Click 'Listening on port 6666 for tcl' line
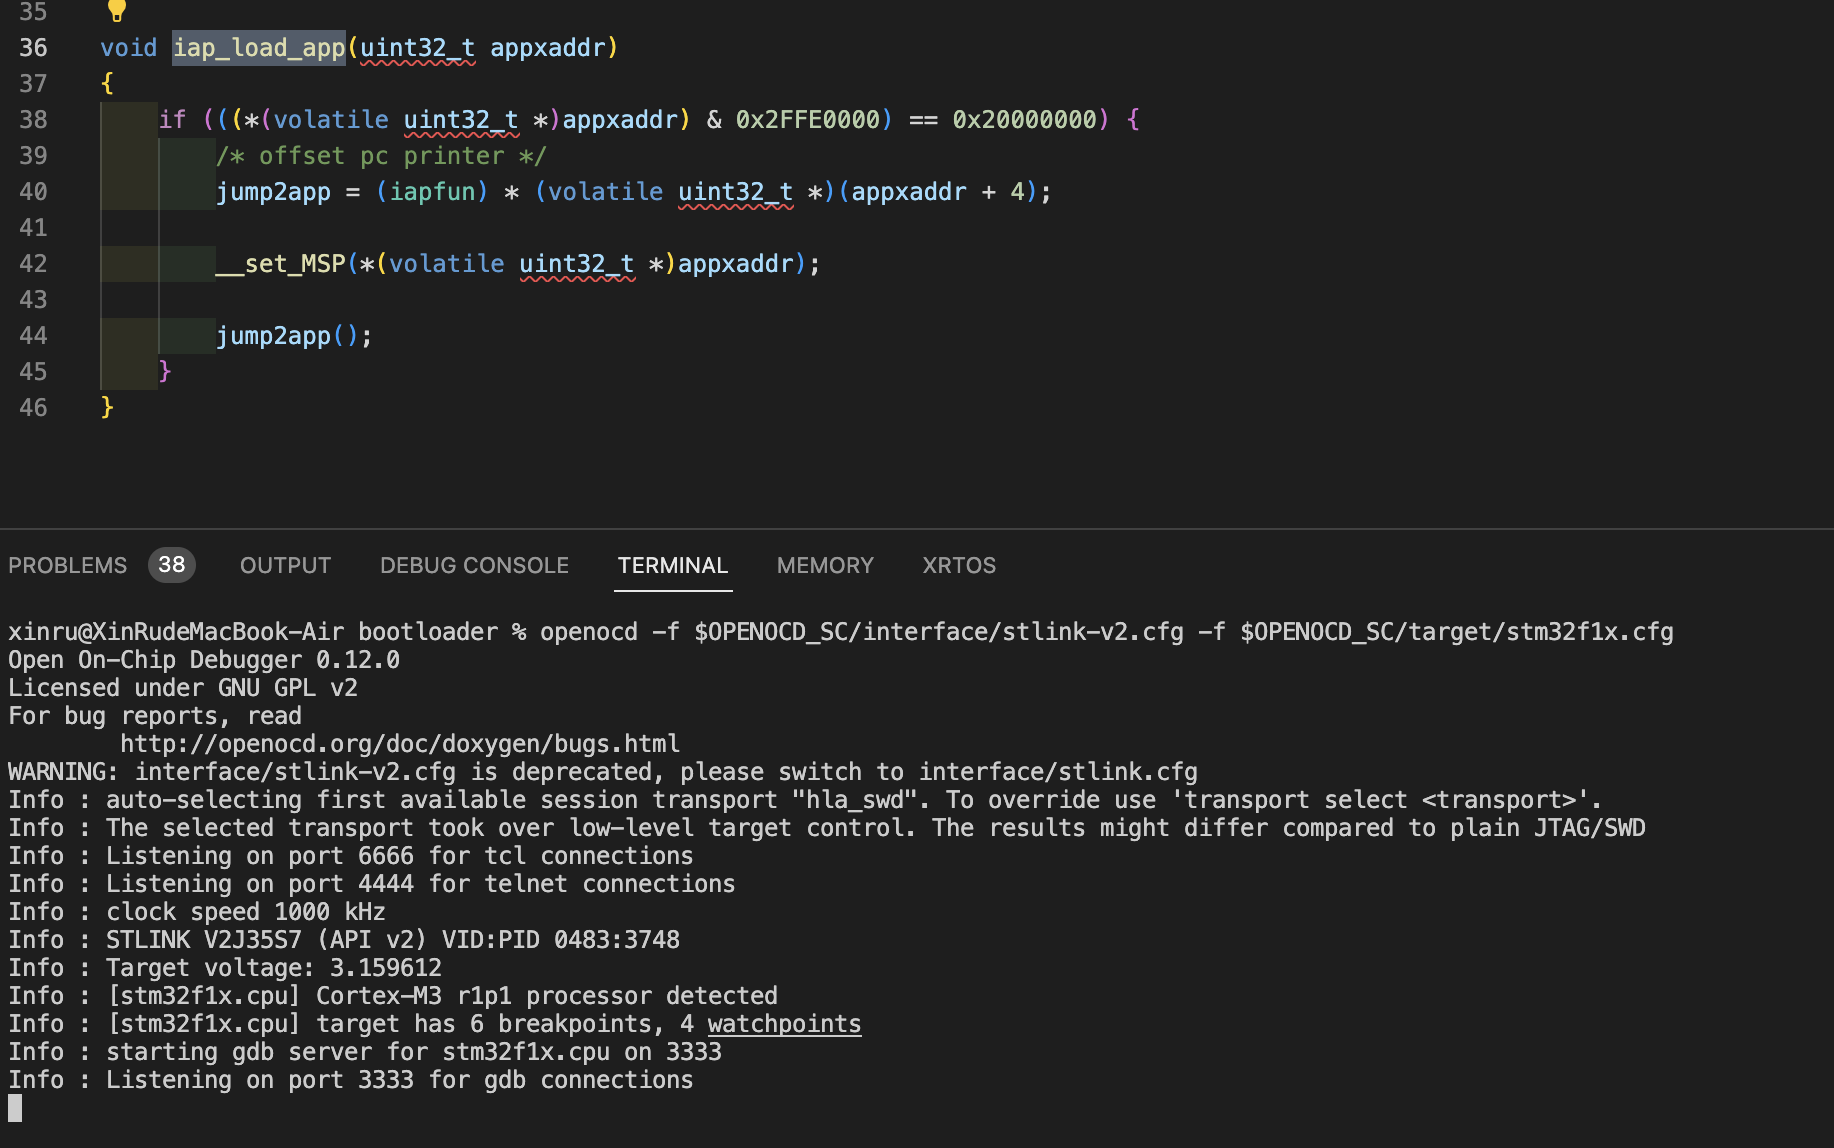This screenshot has height=1148, width=1834. click(x=351, y=856)
